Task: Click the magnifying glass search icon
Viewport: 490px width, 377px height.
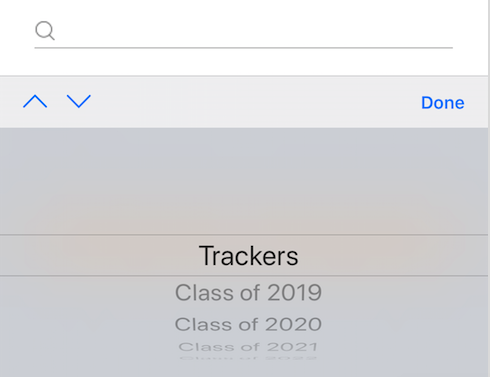Action: pyautogui.click(x=45, y=31)
